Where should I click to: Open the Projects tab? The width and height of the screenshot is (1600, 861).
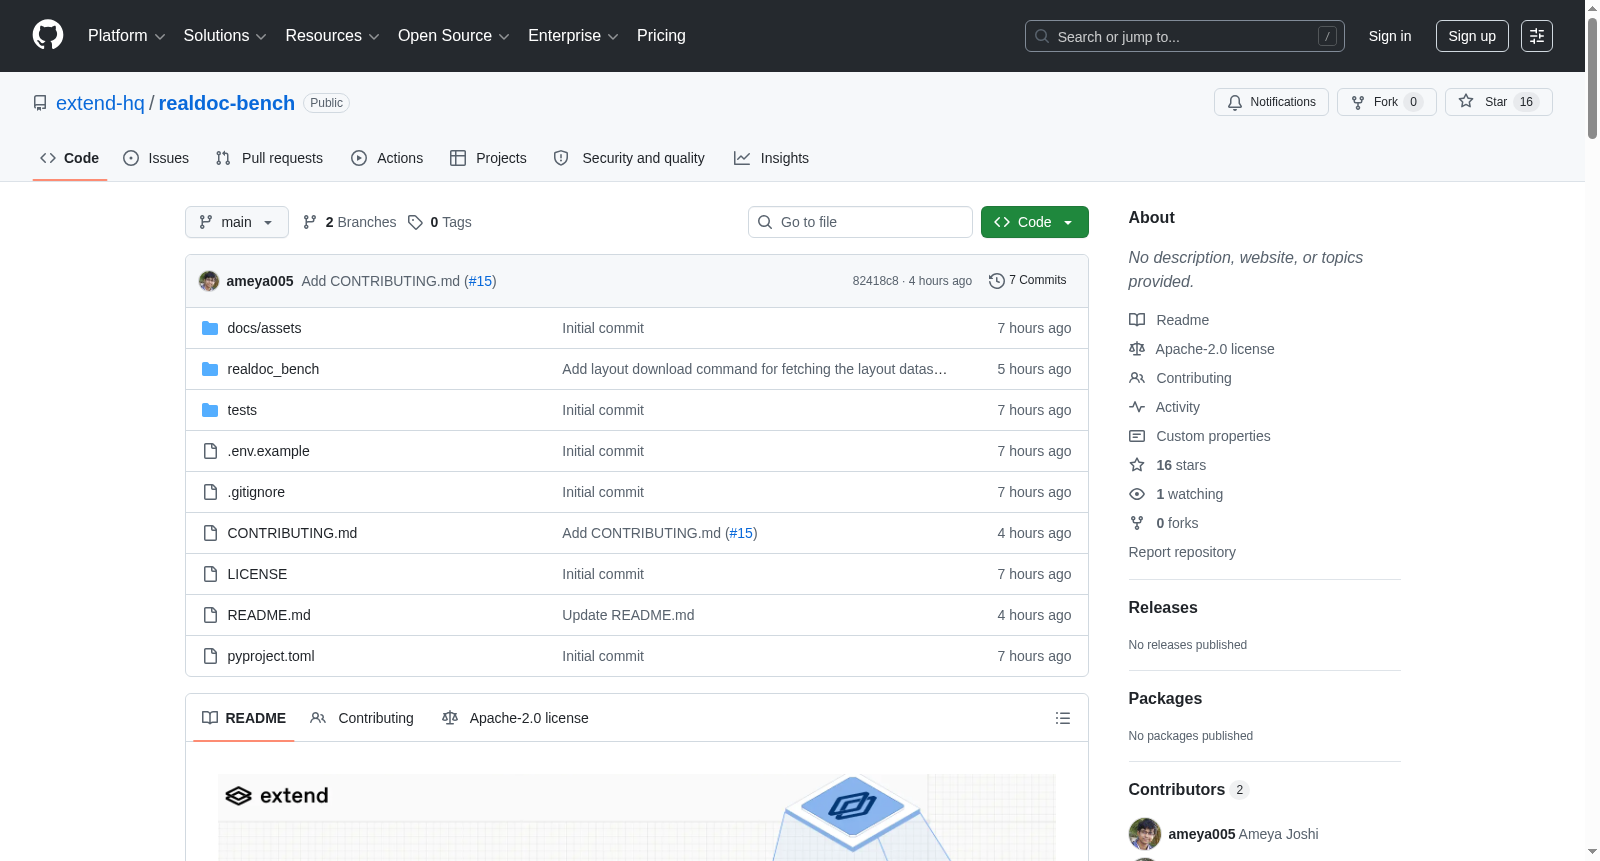488,158
